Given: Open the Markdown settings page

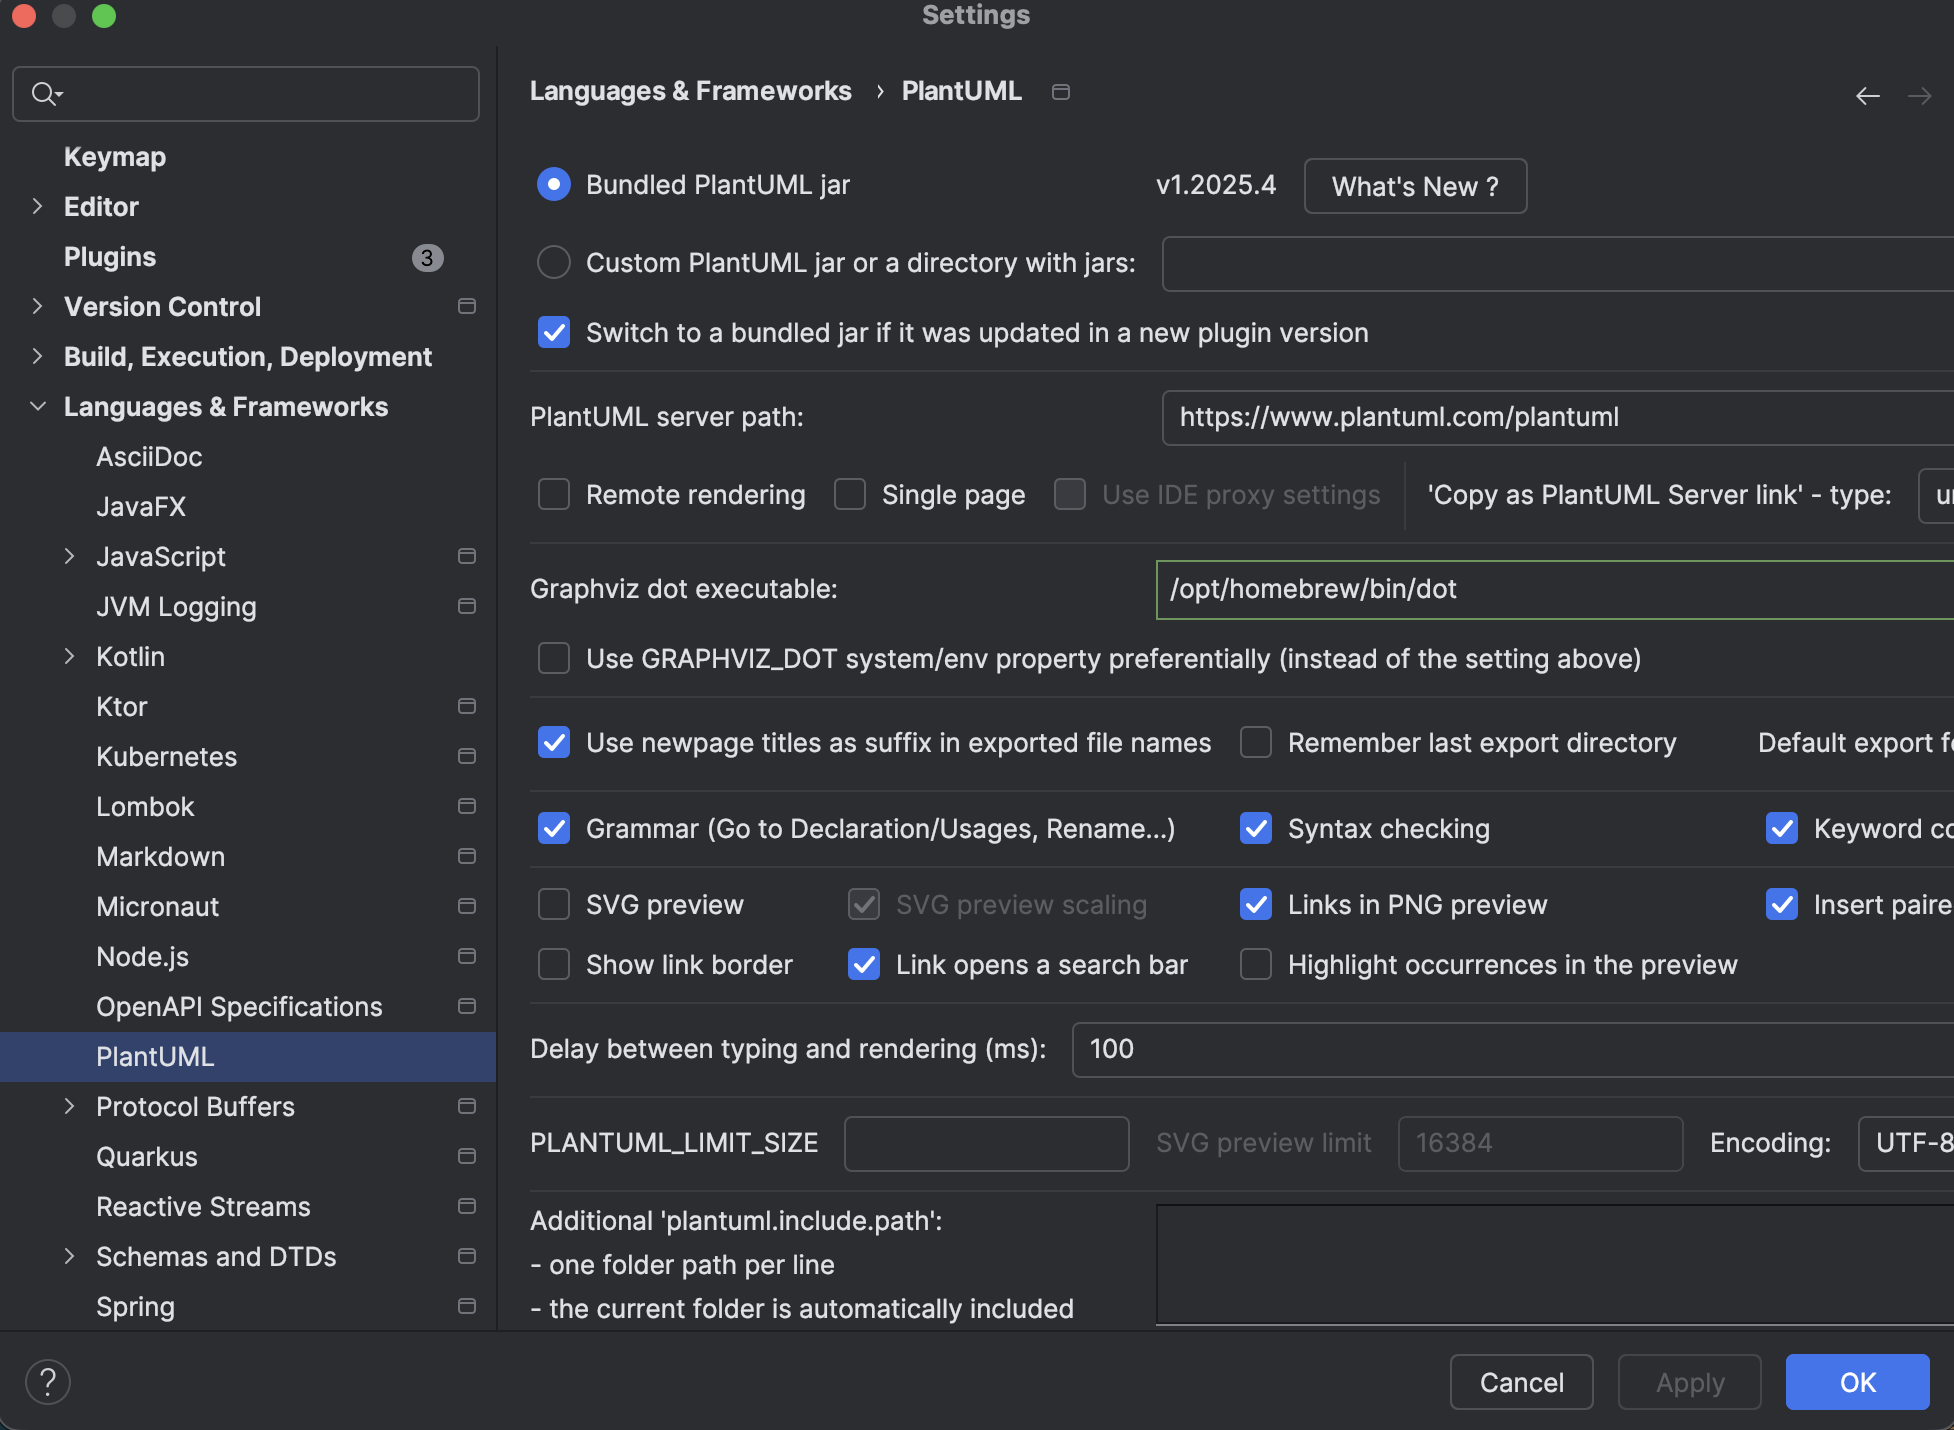Looking at the screenshot, I should click(x=160, y=856).
